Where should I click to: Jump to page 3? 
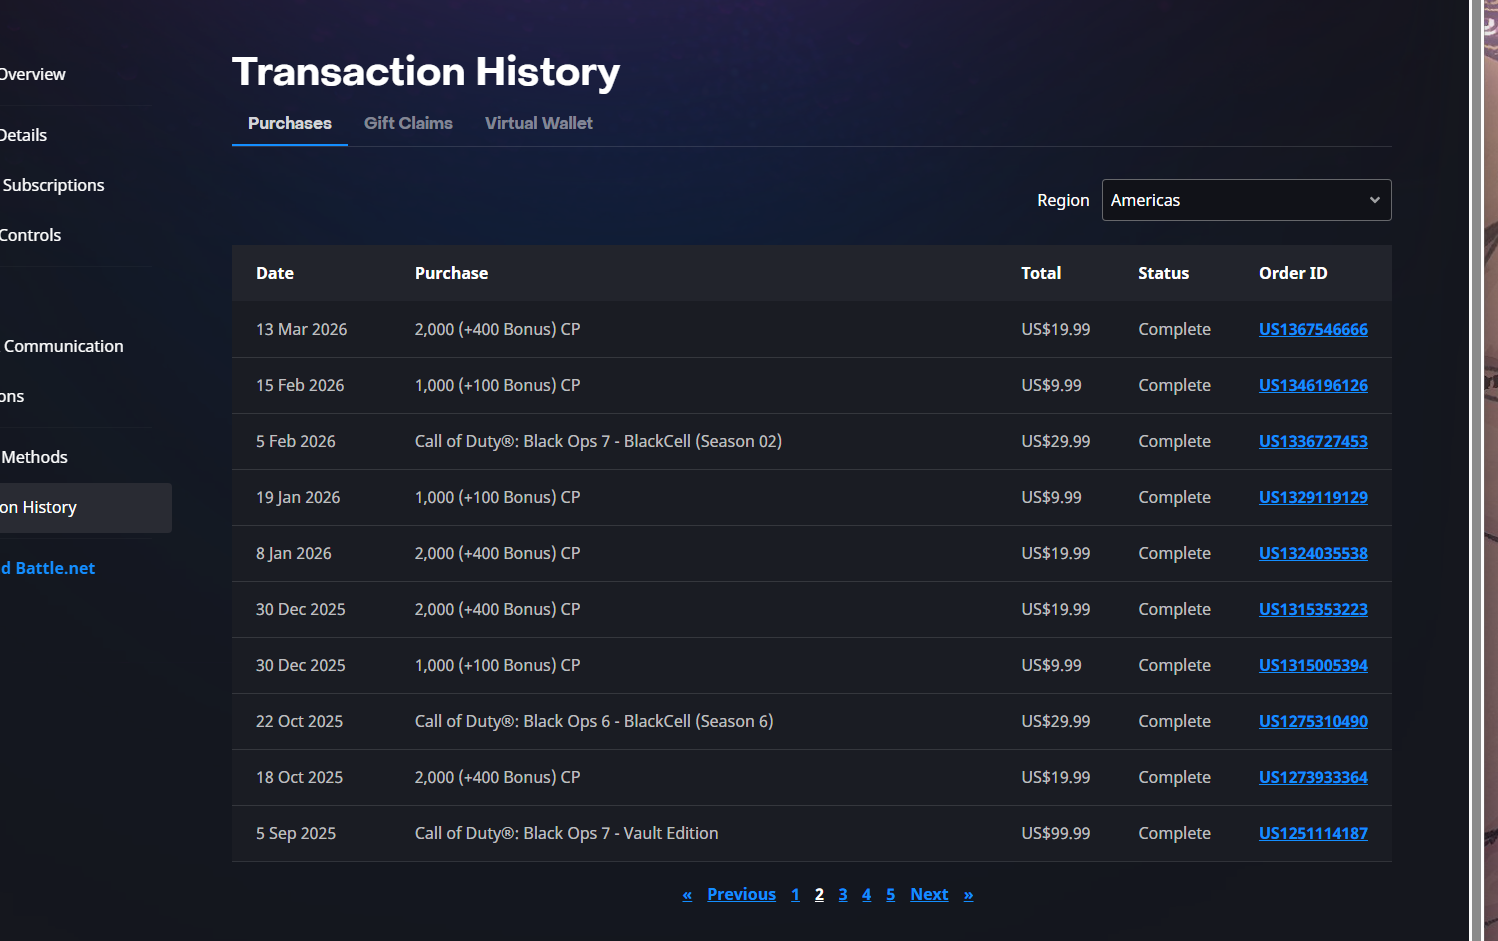[x=843, y=894]
